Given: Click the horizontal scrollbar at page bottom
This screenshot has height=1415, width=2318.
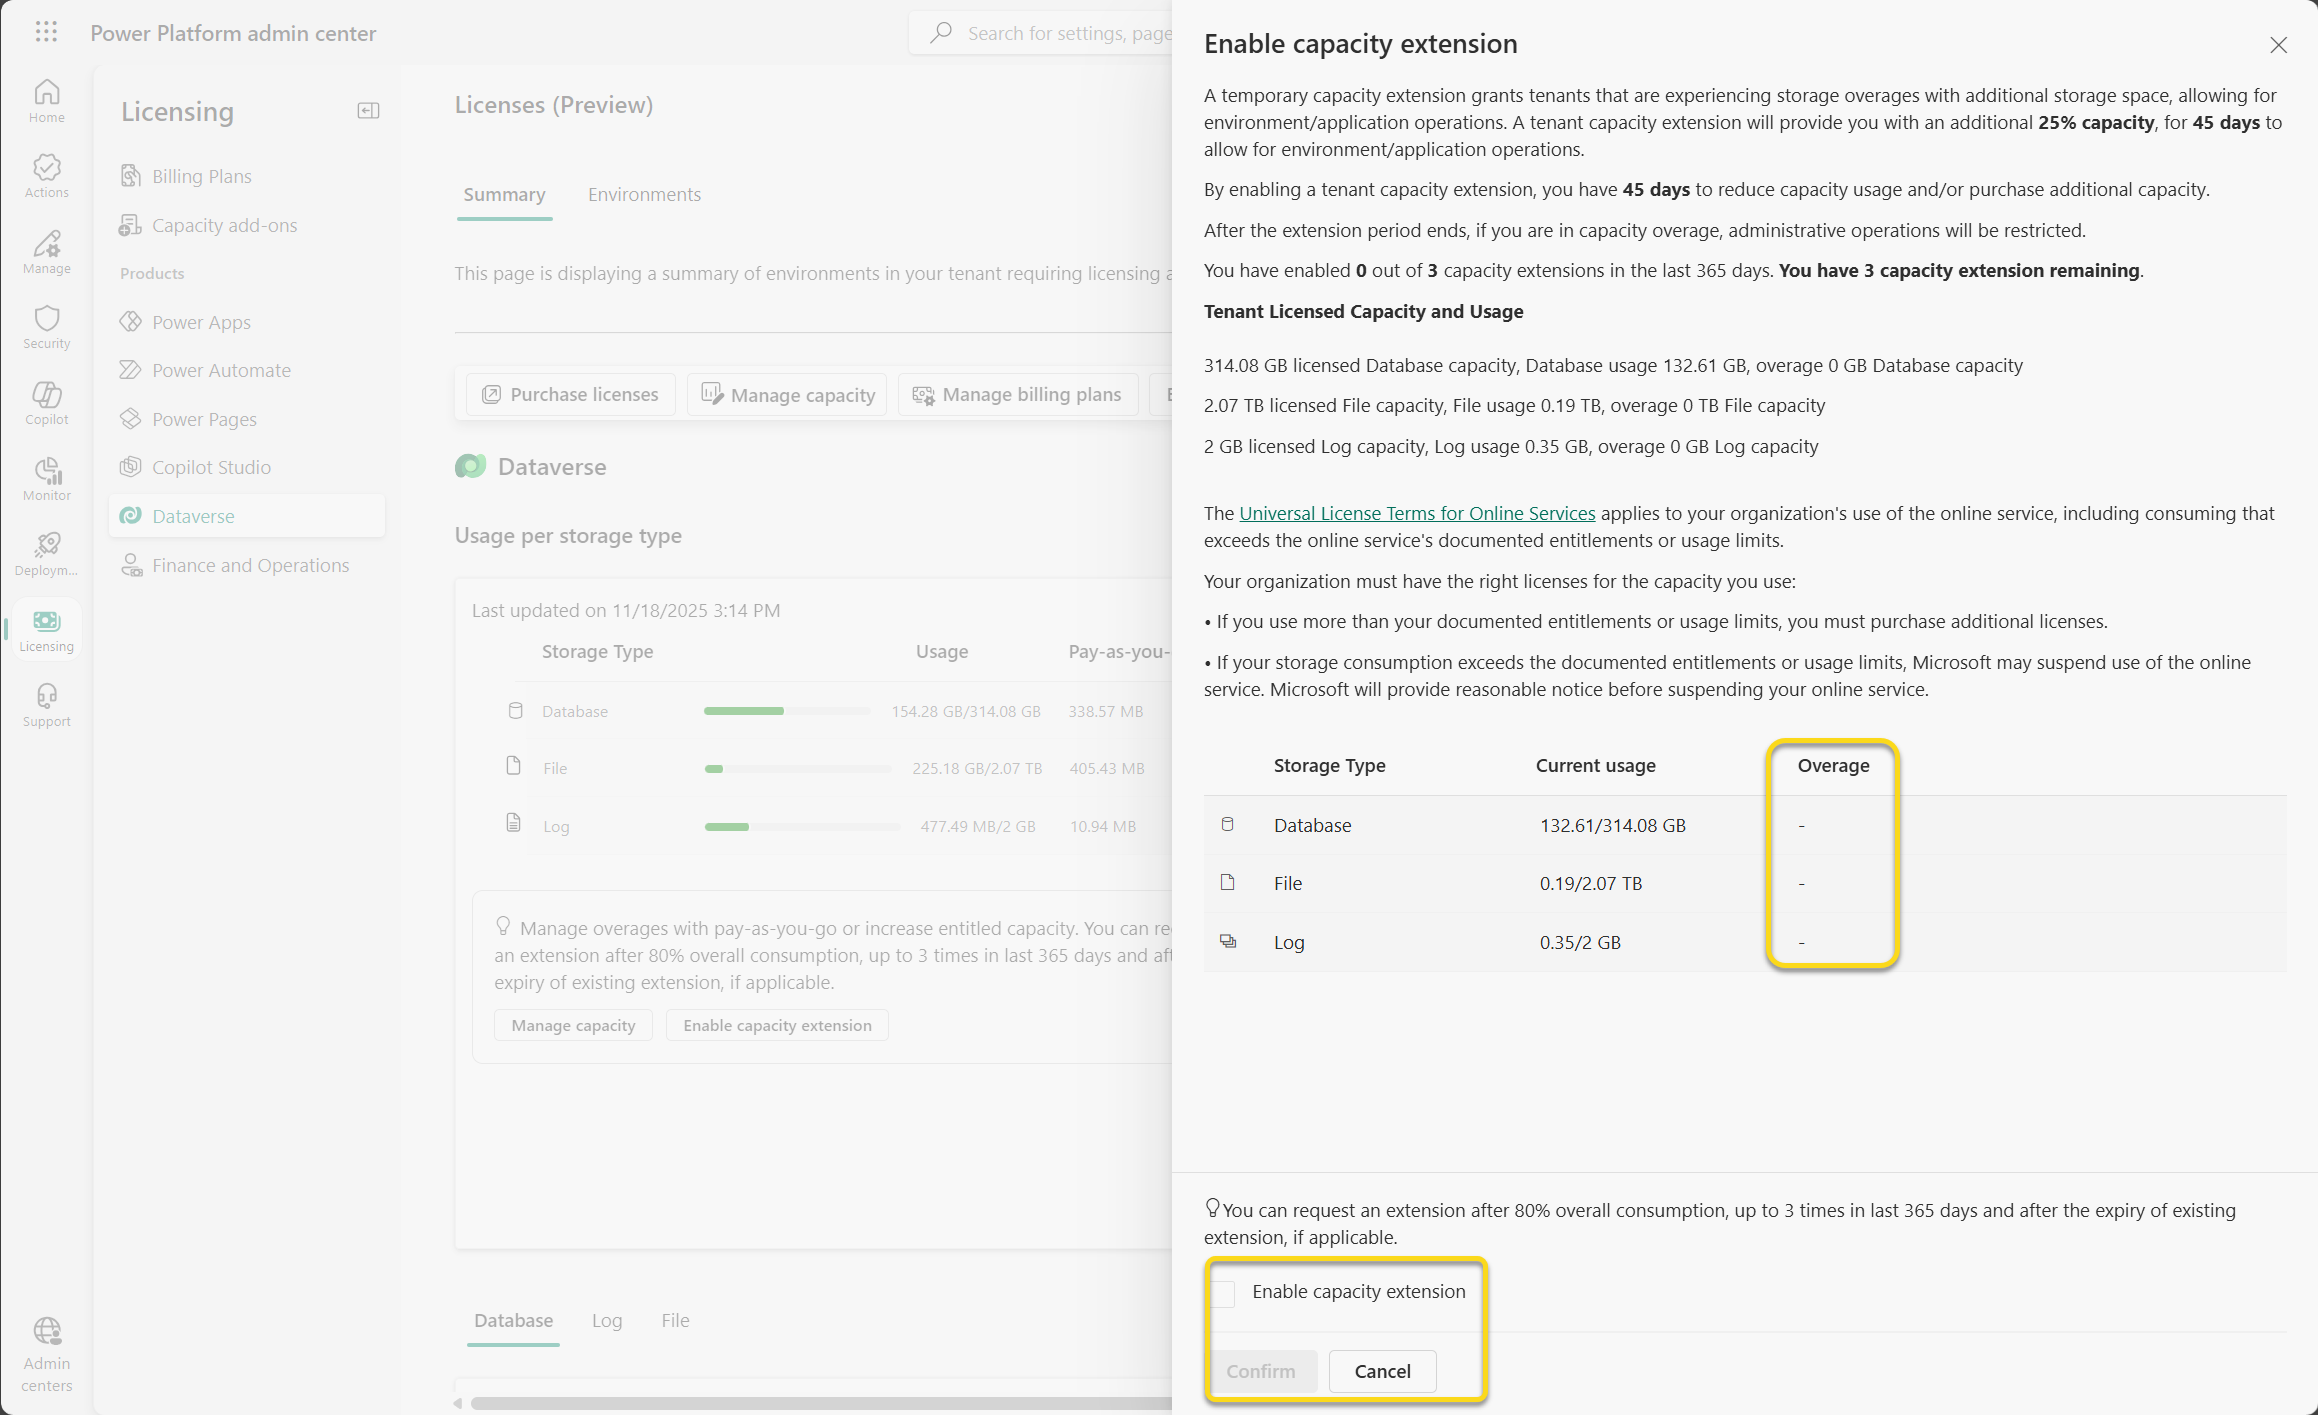Looking at the screenshot, I should click(820, 1403).
